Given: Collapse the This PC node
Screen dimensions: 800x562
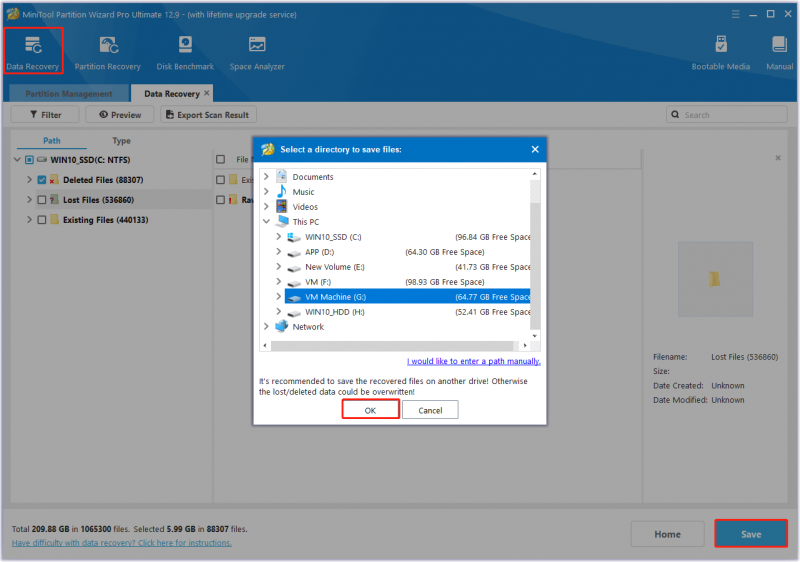Looking at the screenshot, I should (x=266, y=221).
